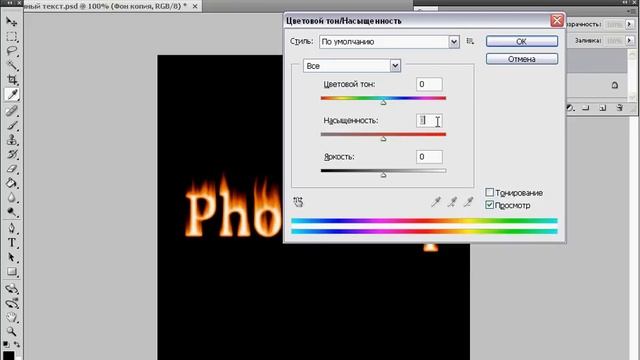Select the Horizontal Type tool
The image size is (640, 360).
point(11,243)
